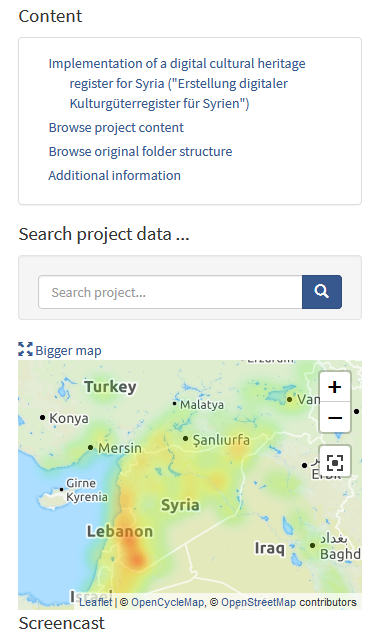Click the map focus/extent icon
The height and width of the screenshot is (637, 378).
pos(335,462)
